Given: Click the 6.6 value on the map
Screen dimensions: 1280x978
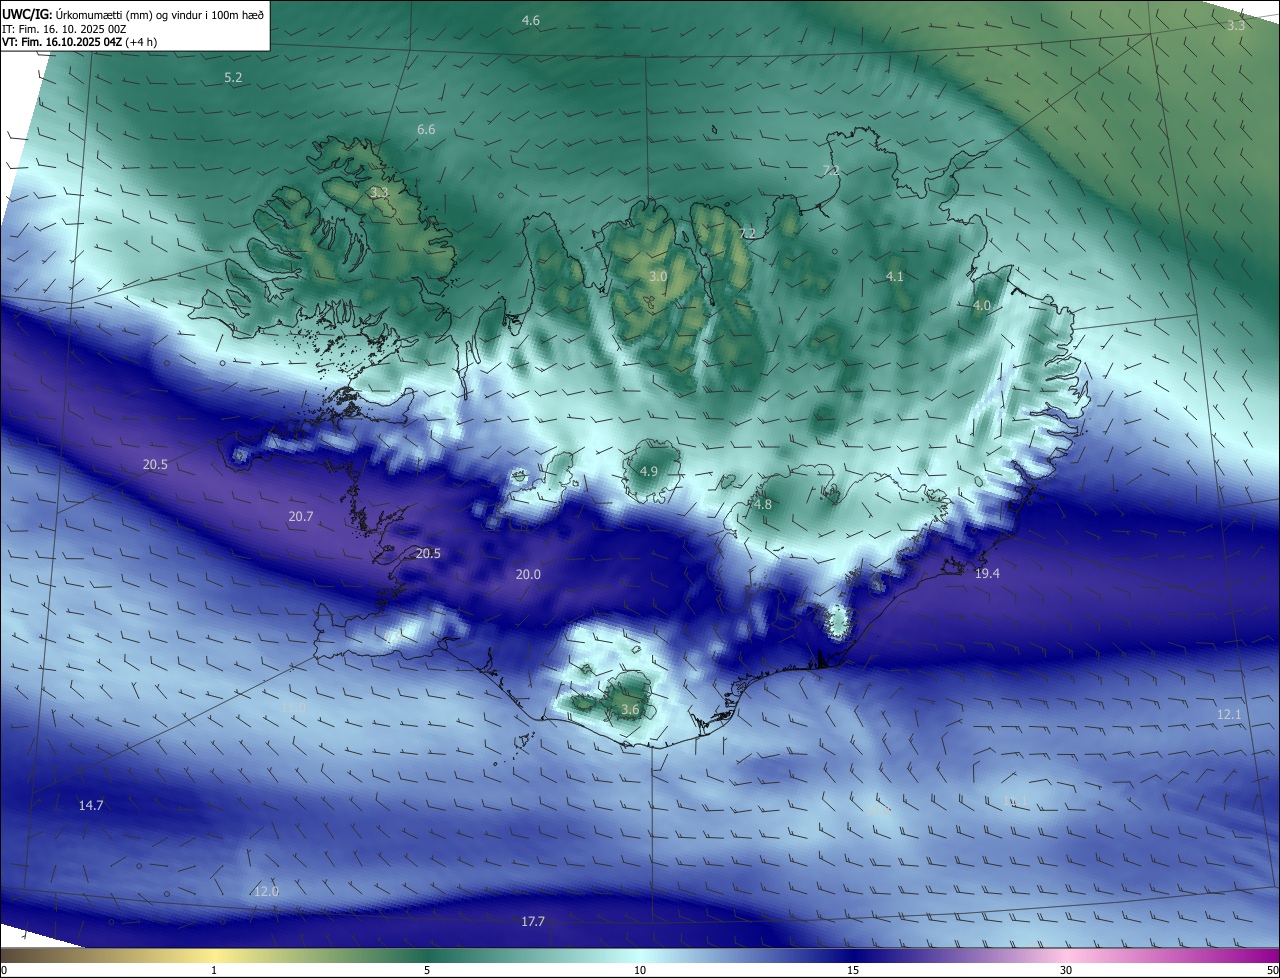Looking at the screenshot, I should click(x=426, y=130).
